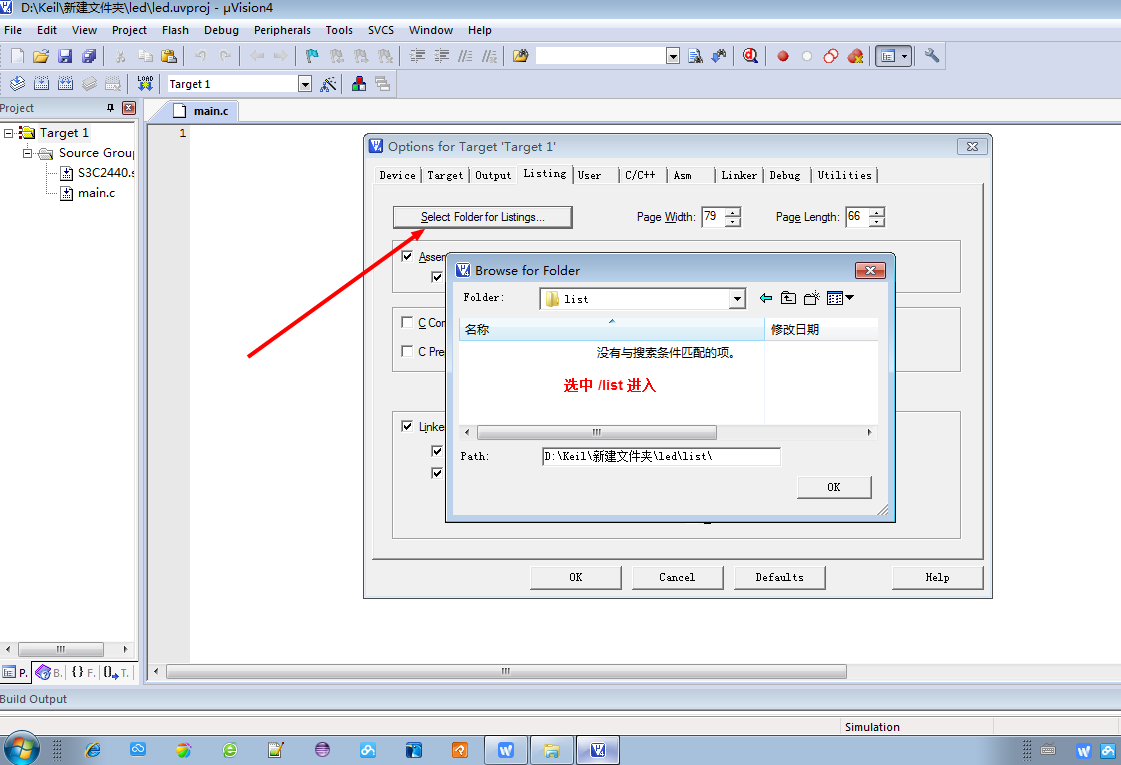Open window layout dropdown arrow in toolbar
1121x765 pixels.
pos(904,56)
